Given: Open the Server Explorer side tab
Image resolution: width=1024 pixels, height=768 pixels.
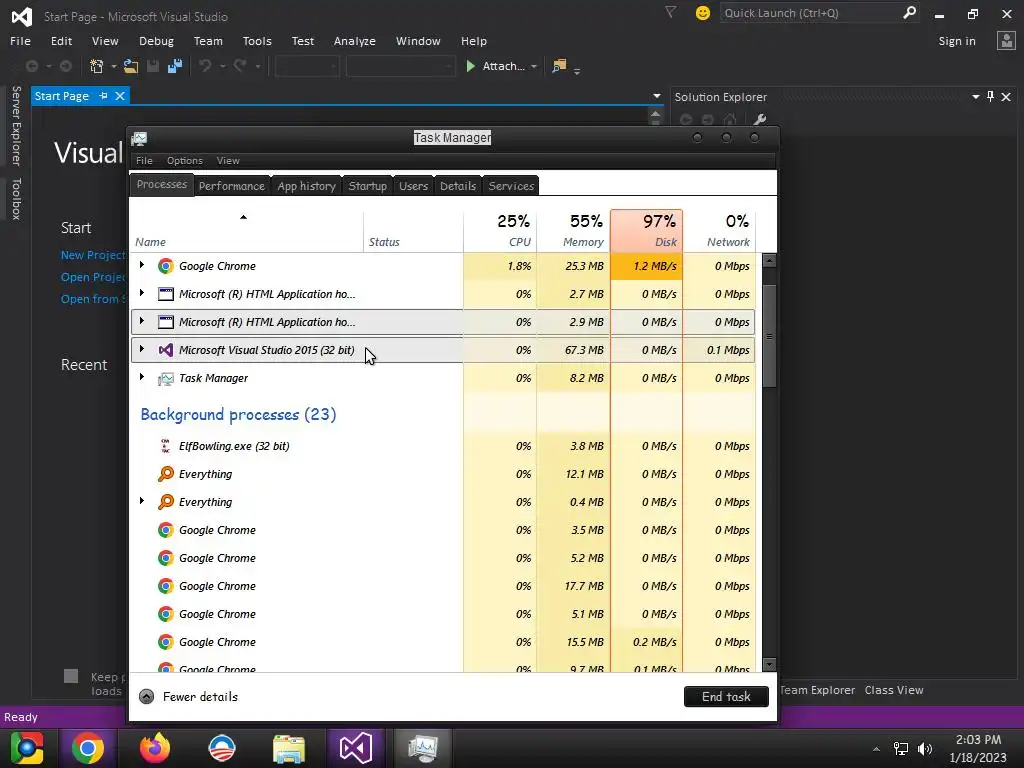Looking at the screenshot, I should coord(16,125).
